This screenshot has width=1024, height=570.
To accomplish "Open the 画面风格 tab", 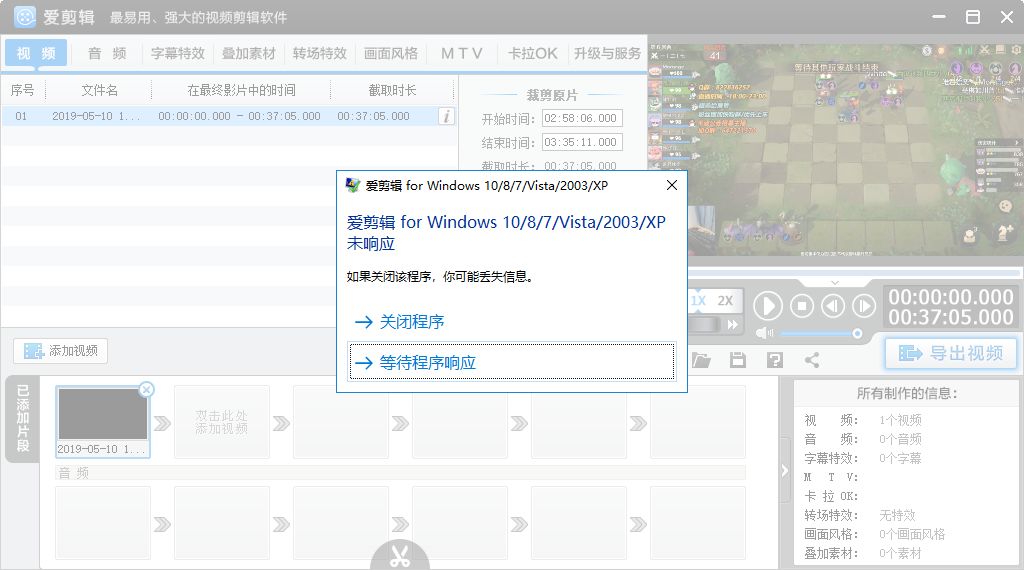I will coord(391,54).
